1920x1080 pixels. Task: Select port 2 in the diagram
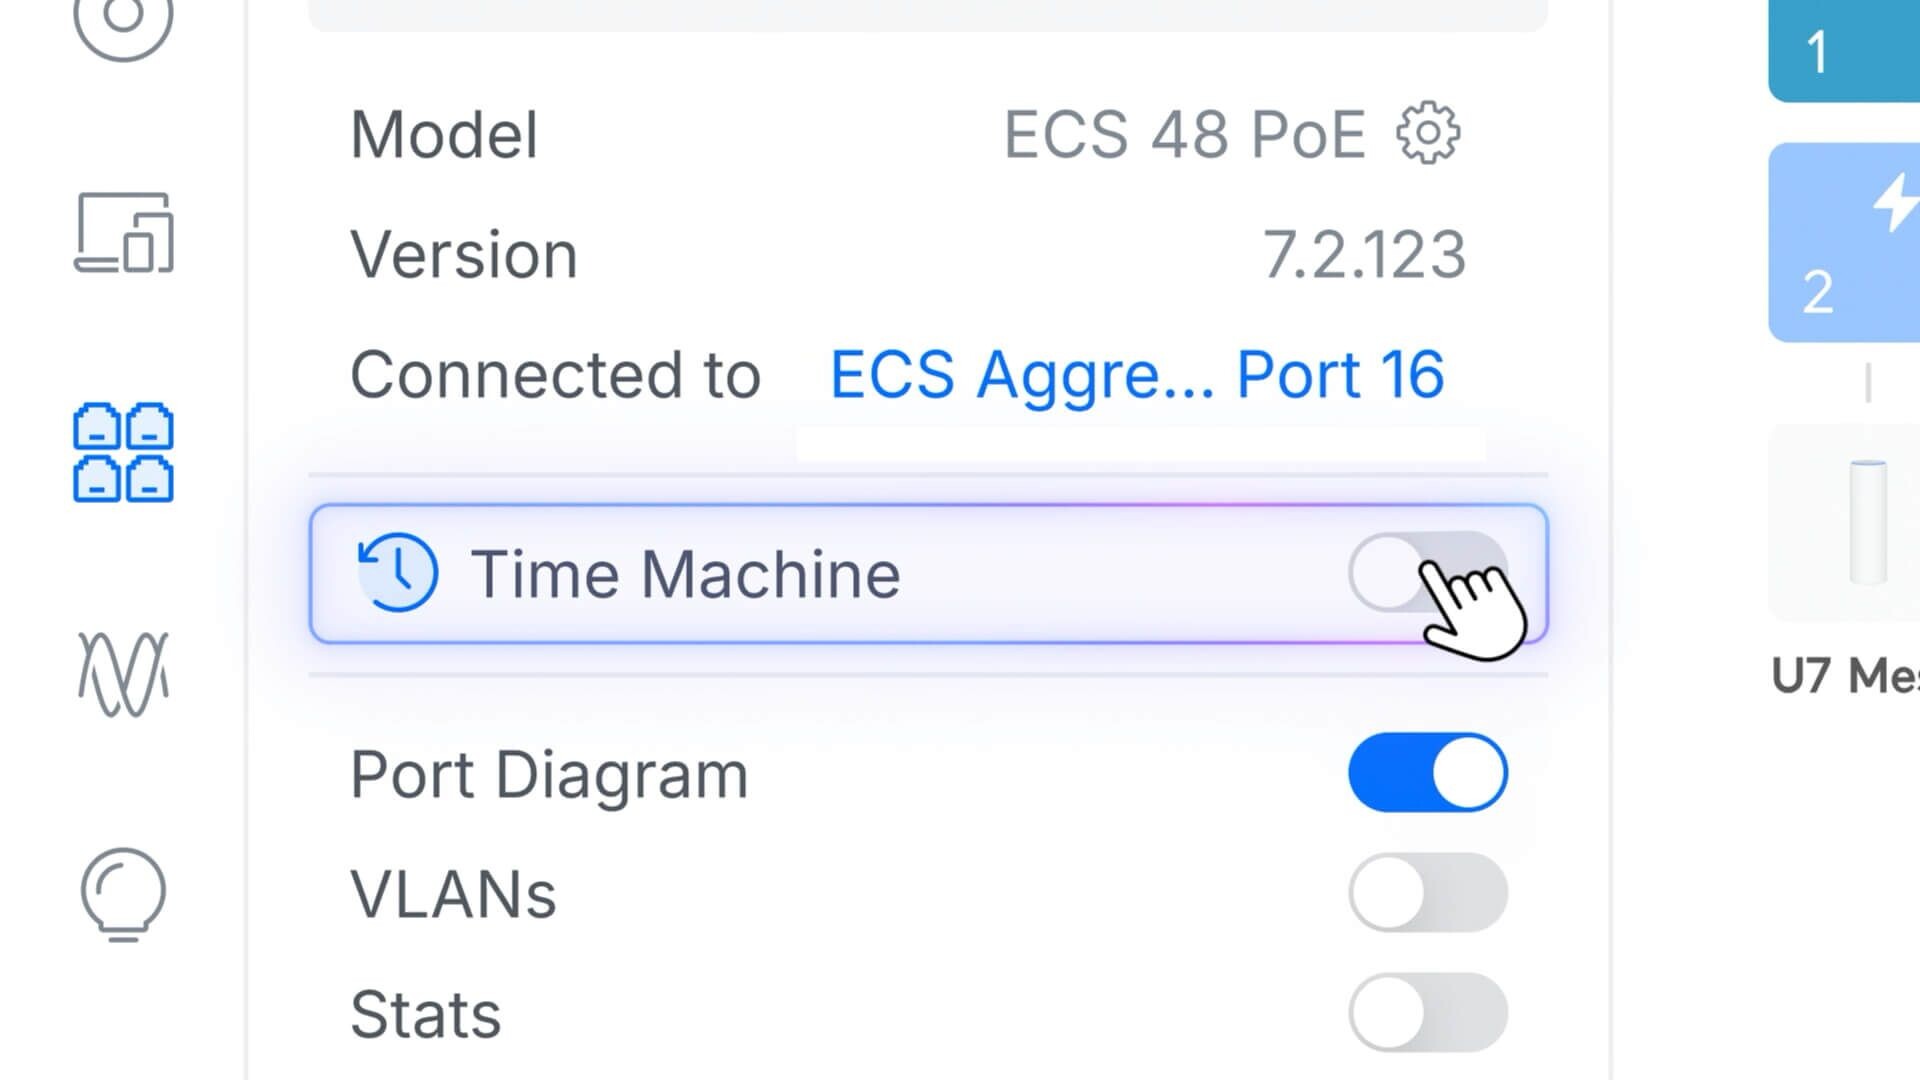1844,243
